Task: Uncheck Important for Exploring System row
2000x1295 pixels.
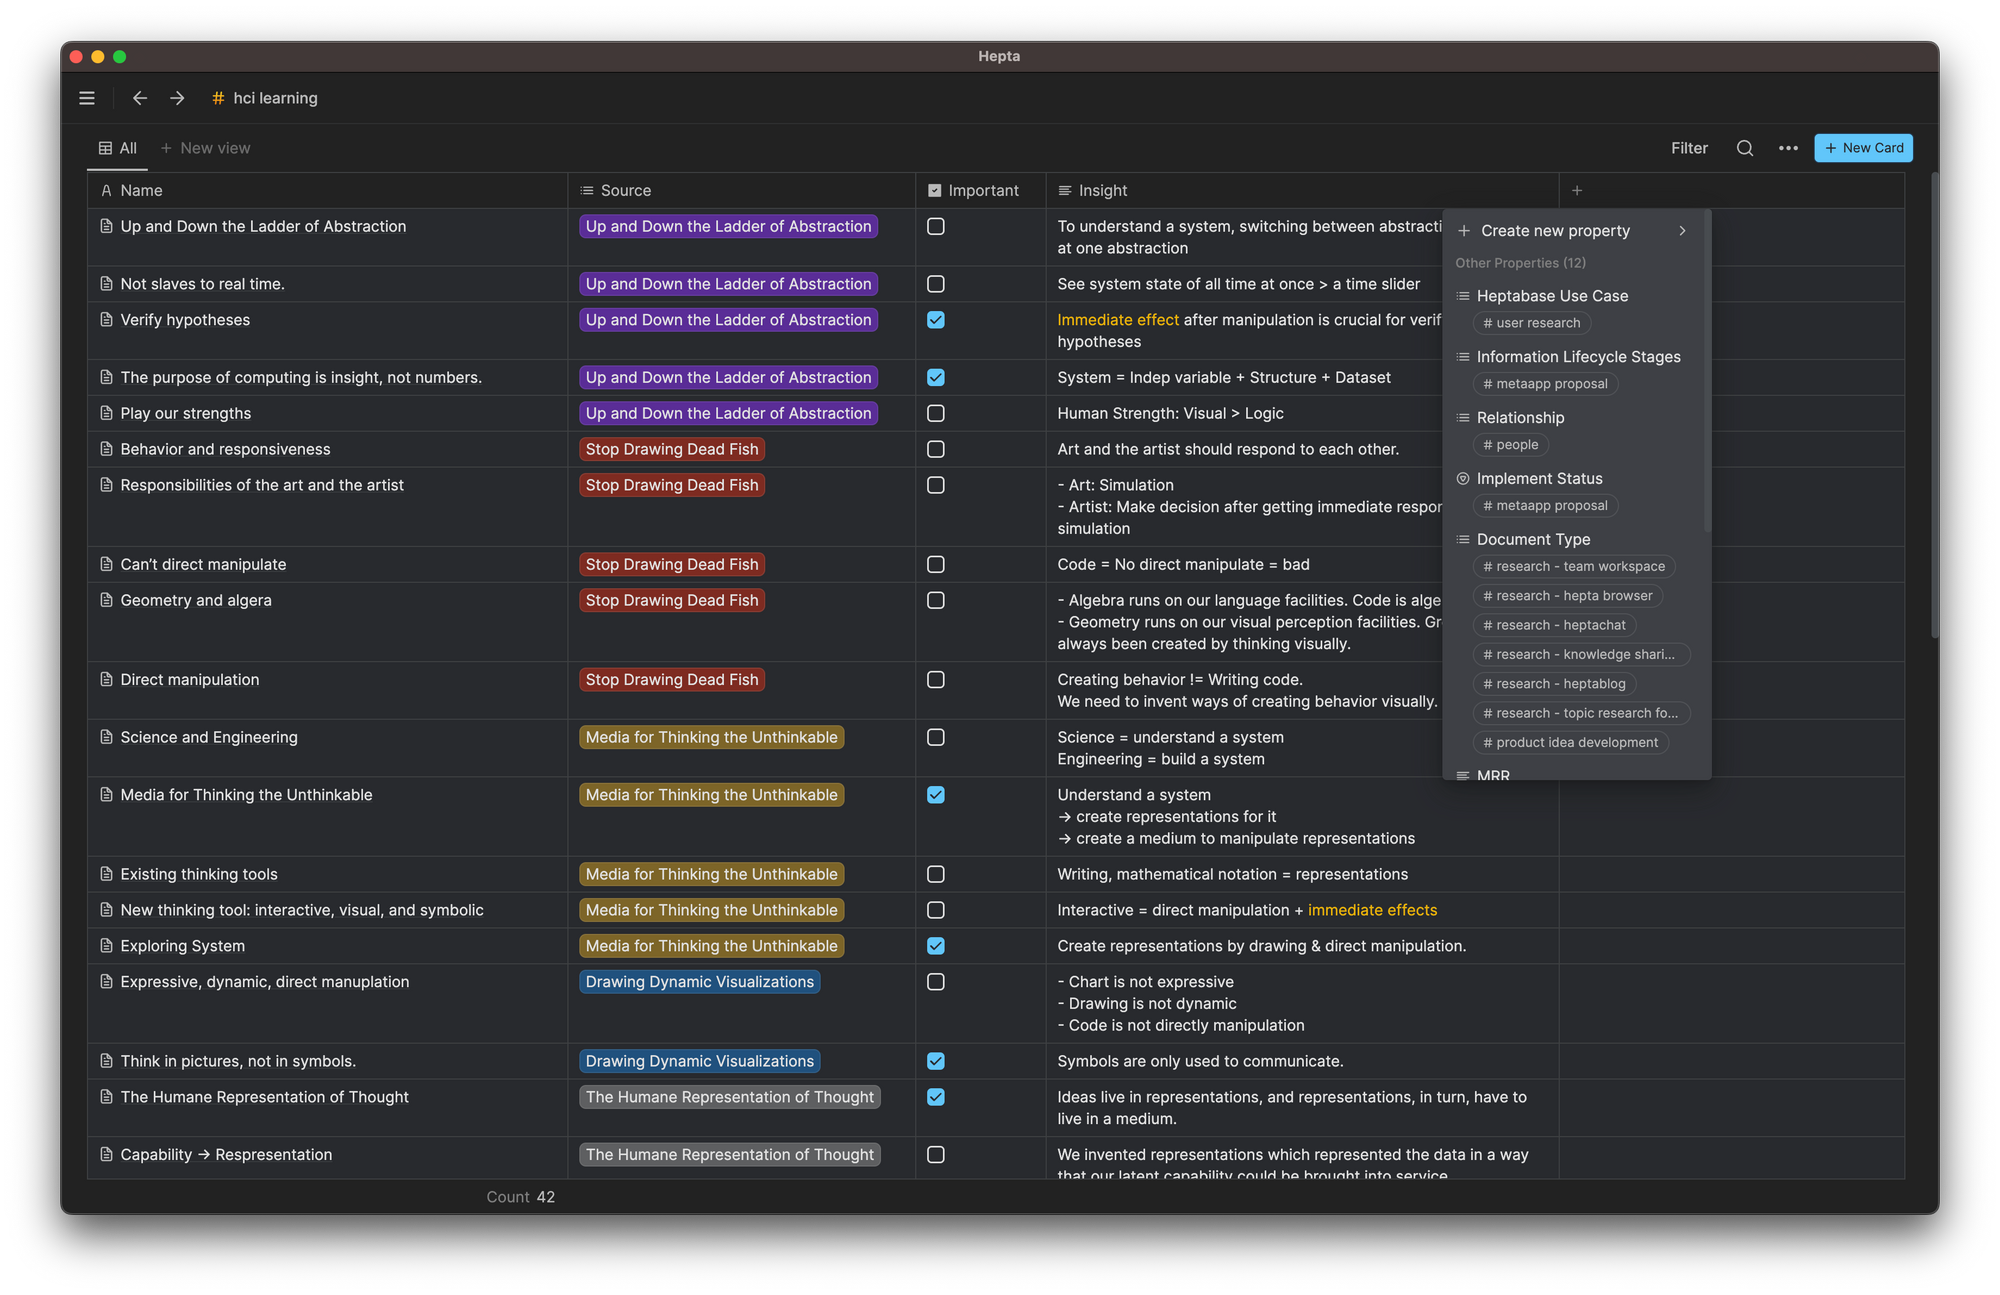Action: tap(935, 946)
